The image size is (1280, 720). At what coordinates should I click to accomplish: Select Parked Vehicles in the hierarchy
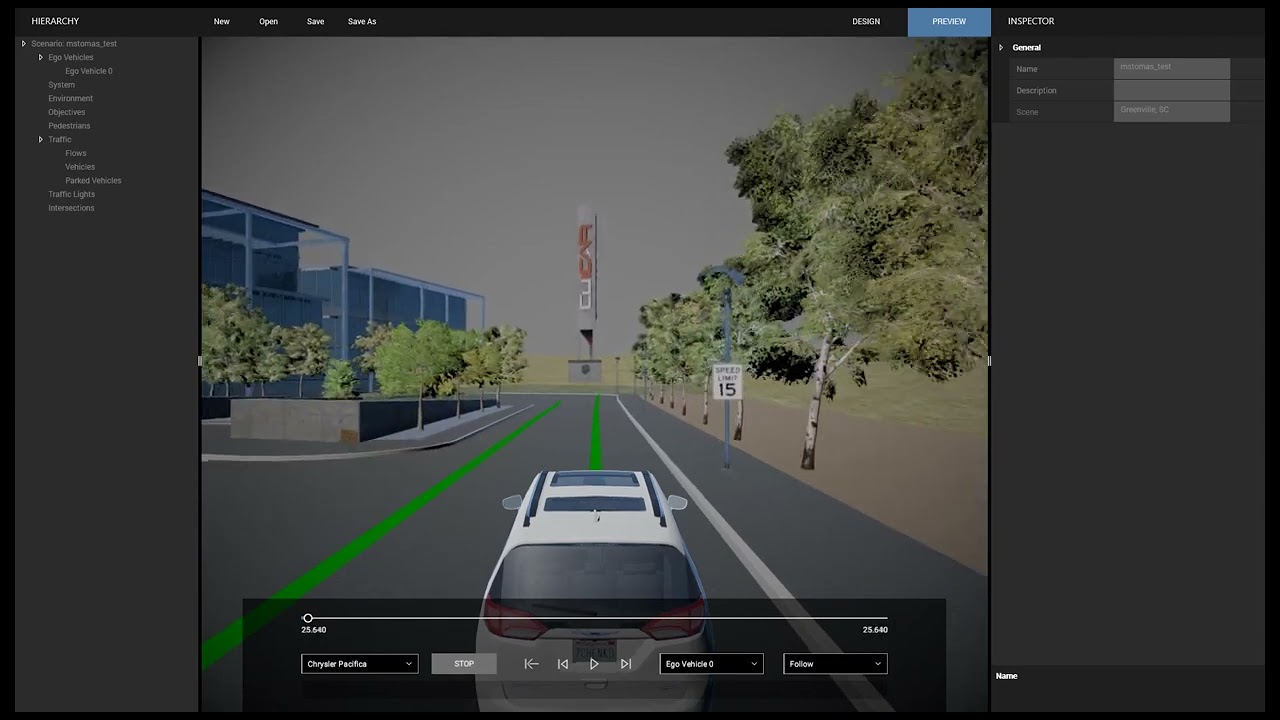(x=94, y=181)
